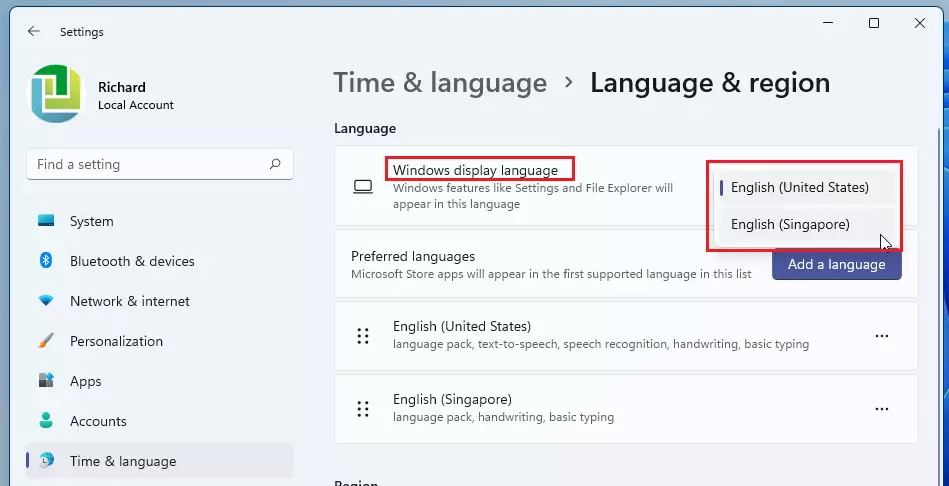949x486 pixels.
Task: Choose English (Singapore) display language
Action: tap(806, 225)
